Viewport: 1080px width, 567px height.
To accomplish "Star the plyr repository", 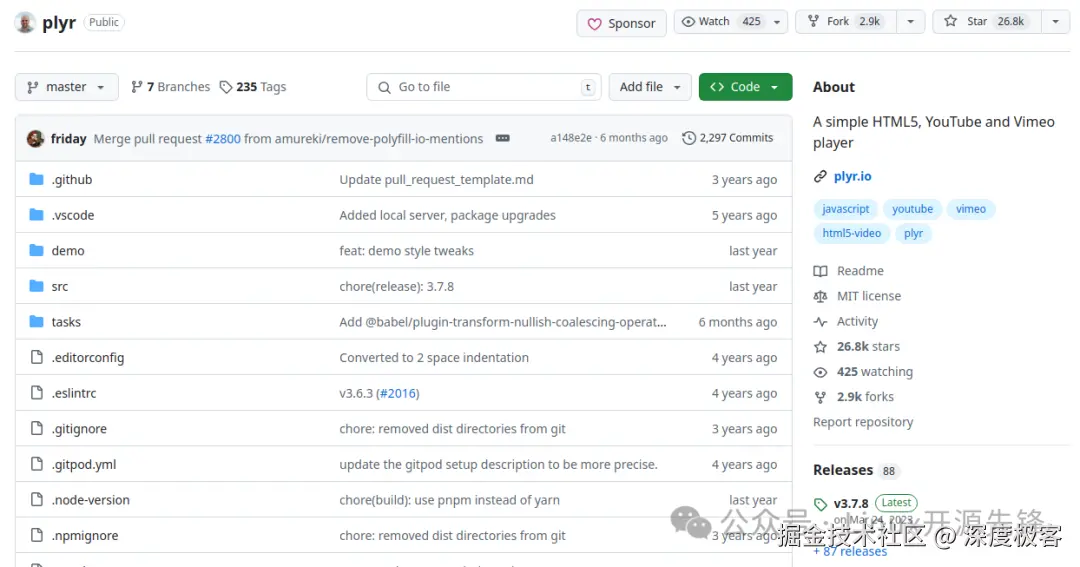I will pyautogui.click(x=986, y=21).
